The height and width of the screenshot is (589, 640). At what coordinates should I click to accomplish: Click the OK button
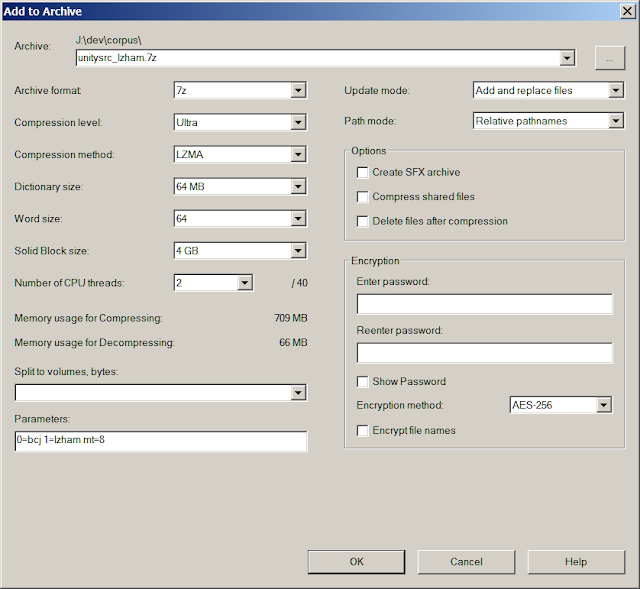coord(356,562)
